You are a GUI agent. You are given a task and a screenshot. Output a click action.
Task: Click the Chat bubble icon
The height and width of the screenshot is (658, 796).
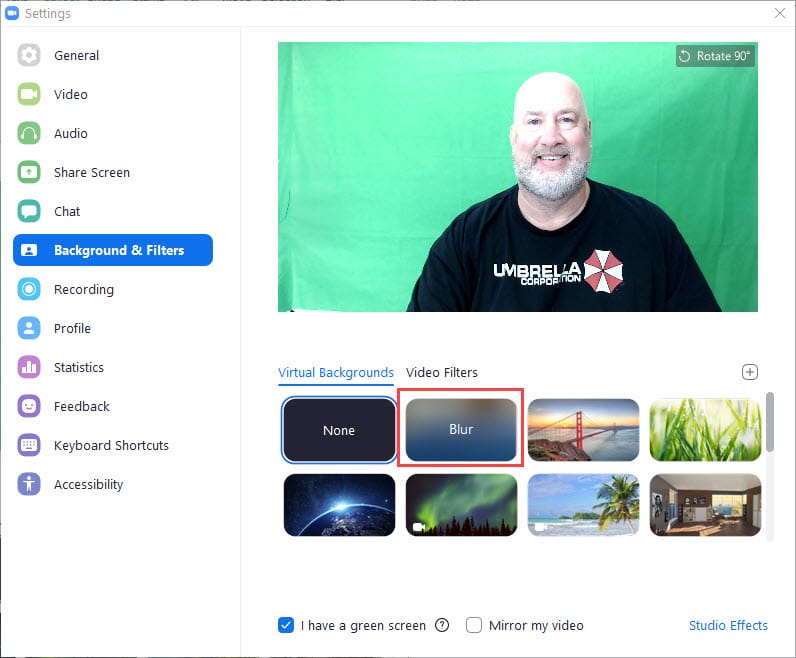[x=29, y=212]
